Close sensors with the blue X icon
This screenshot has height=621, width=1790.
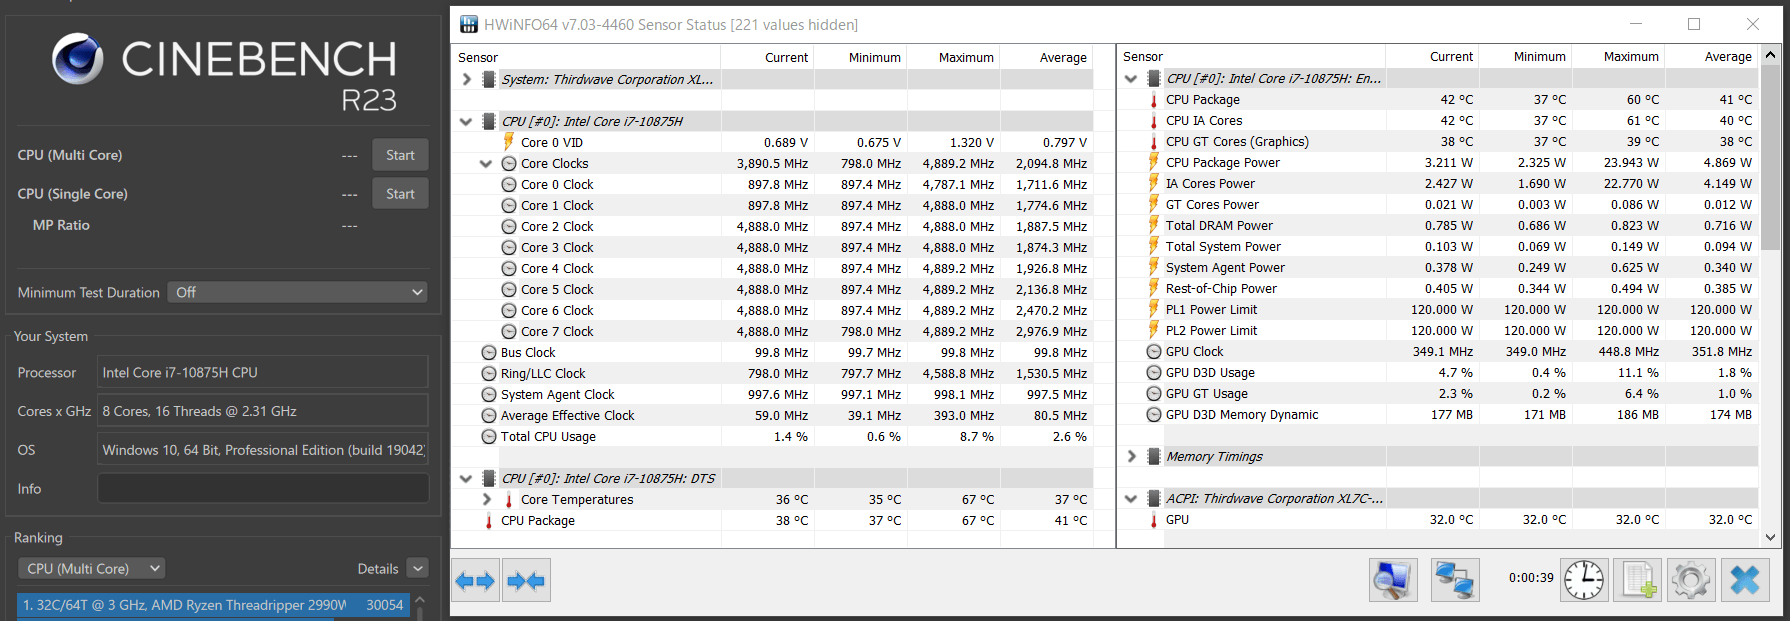tap(1745, 580)
